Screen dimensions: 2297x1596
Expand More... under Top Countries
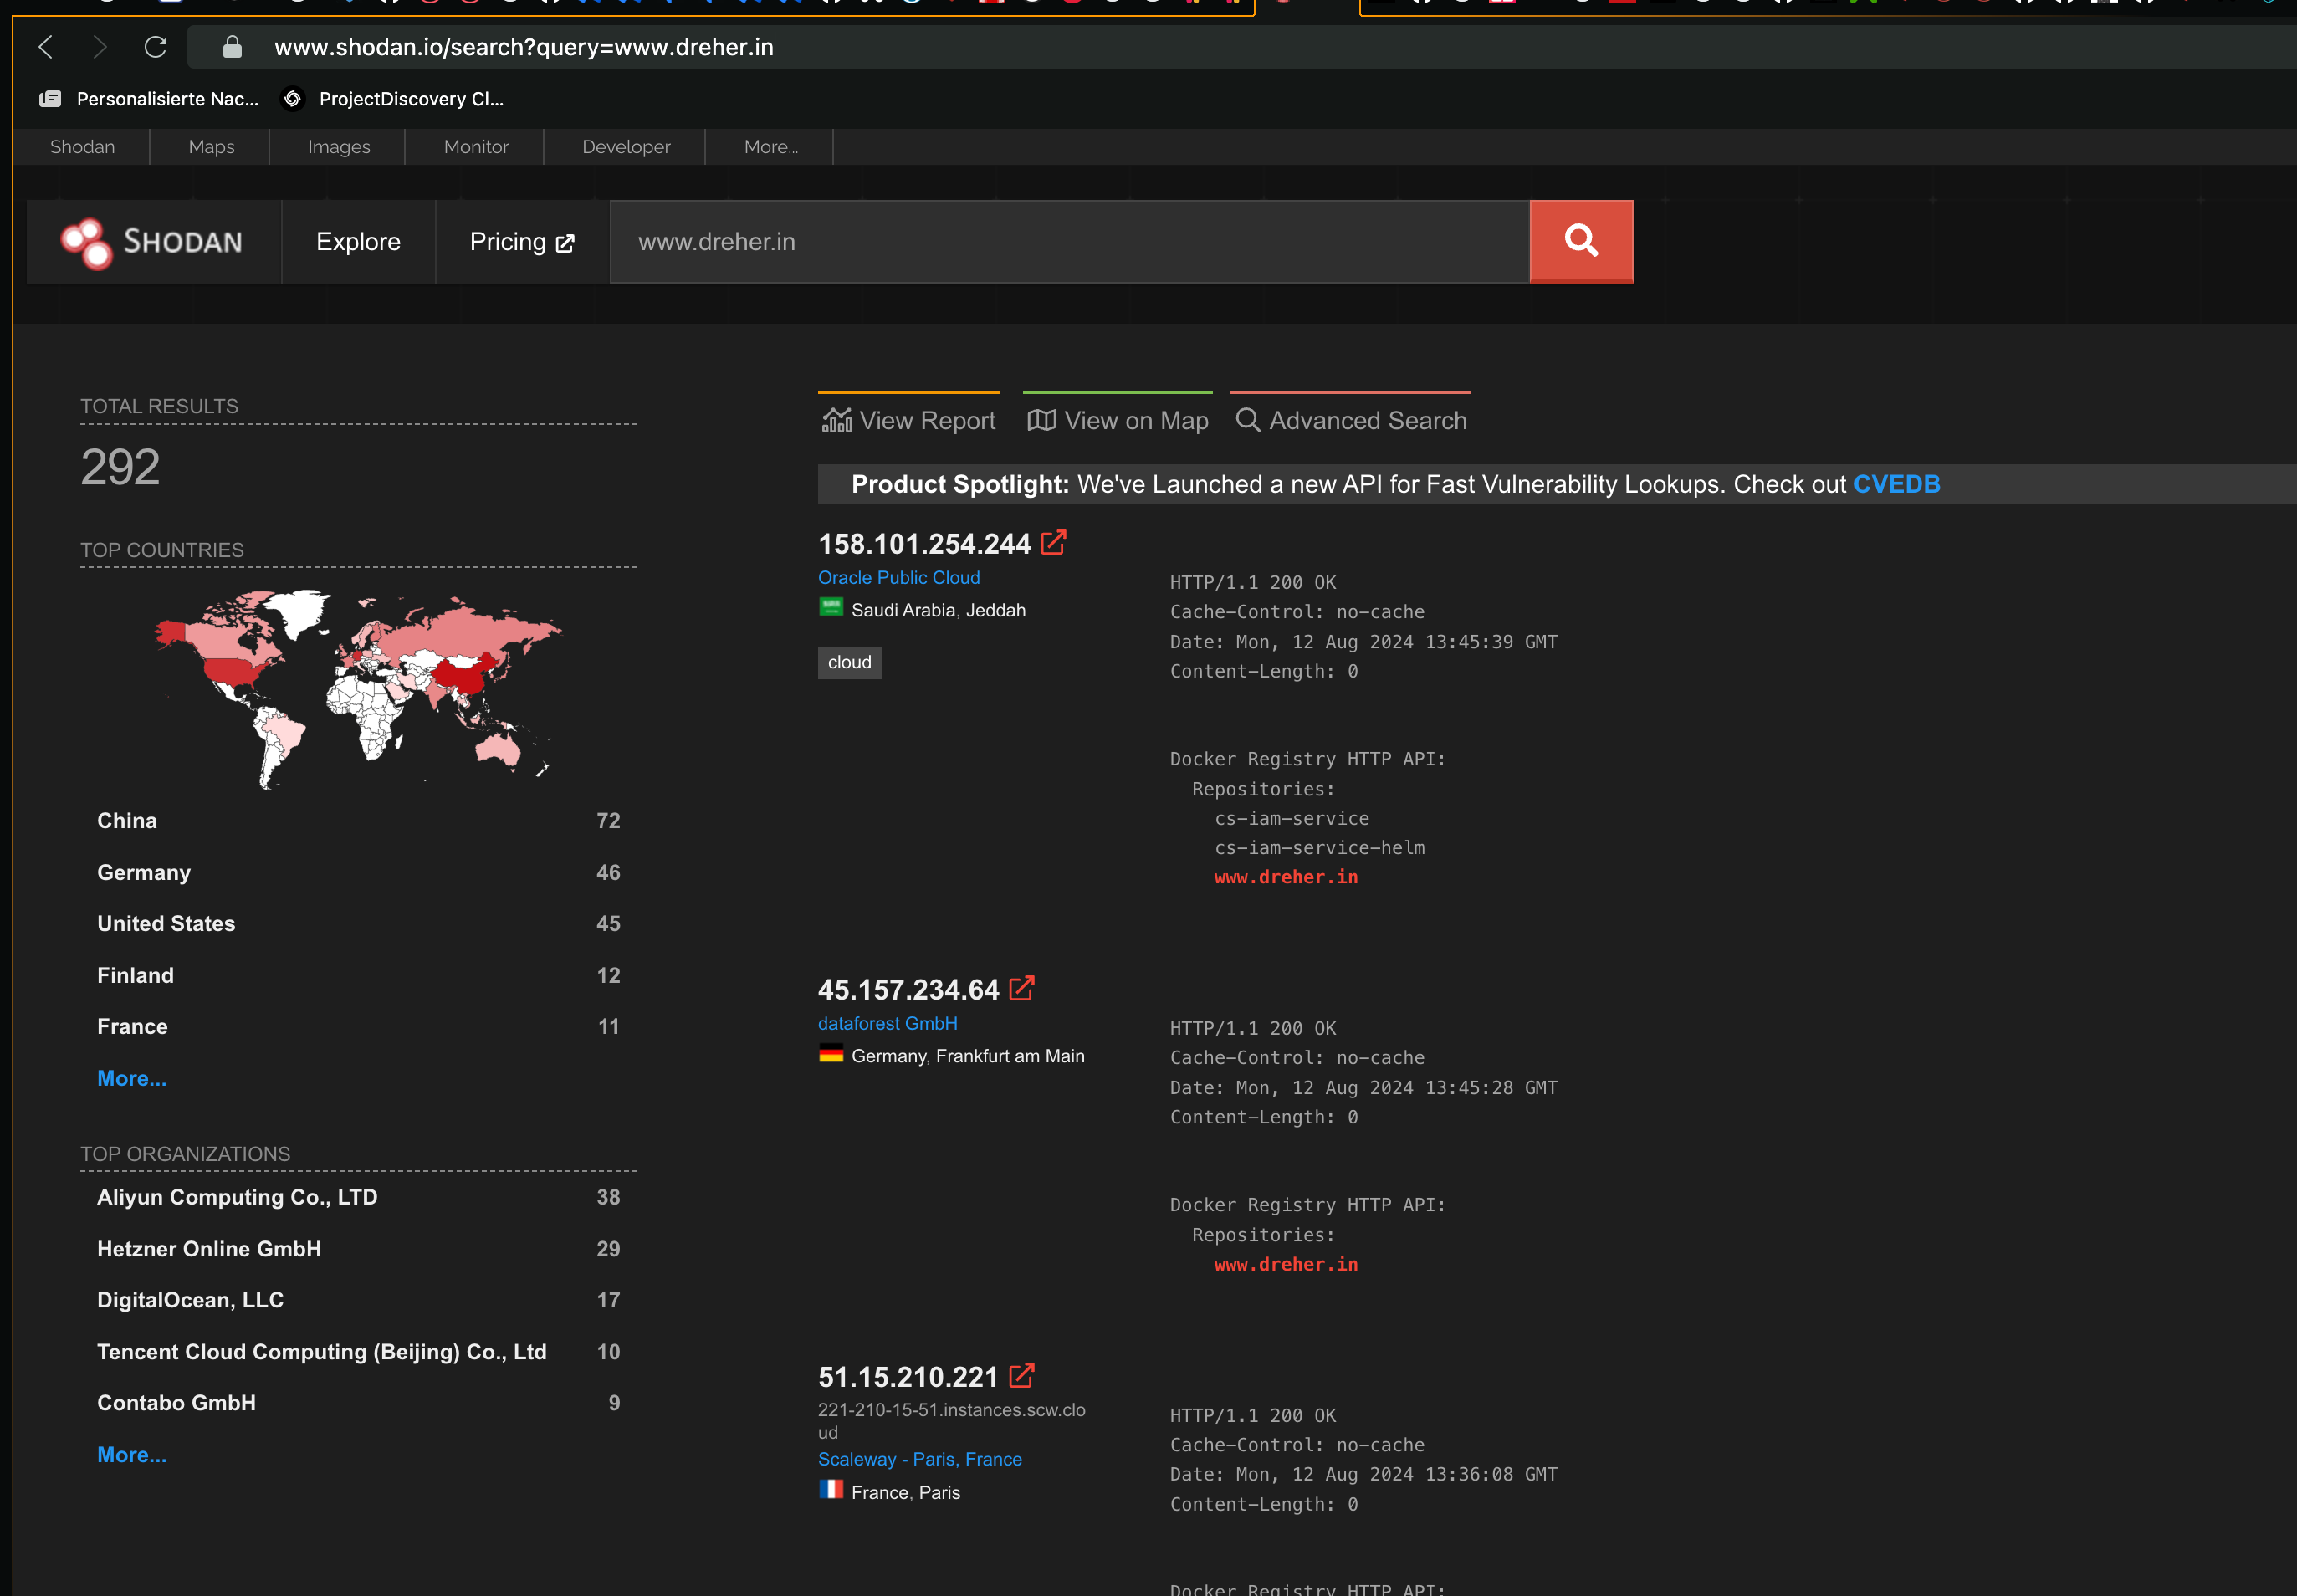131,1078
